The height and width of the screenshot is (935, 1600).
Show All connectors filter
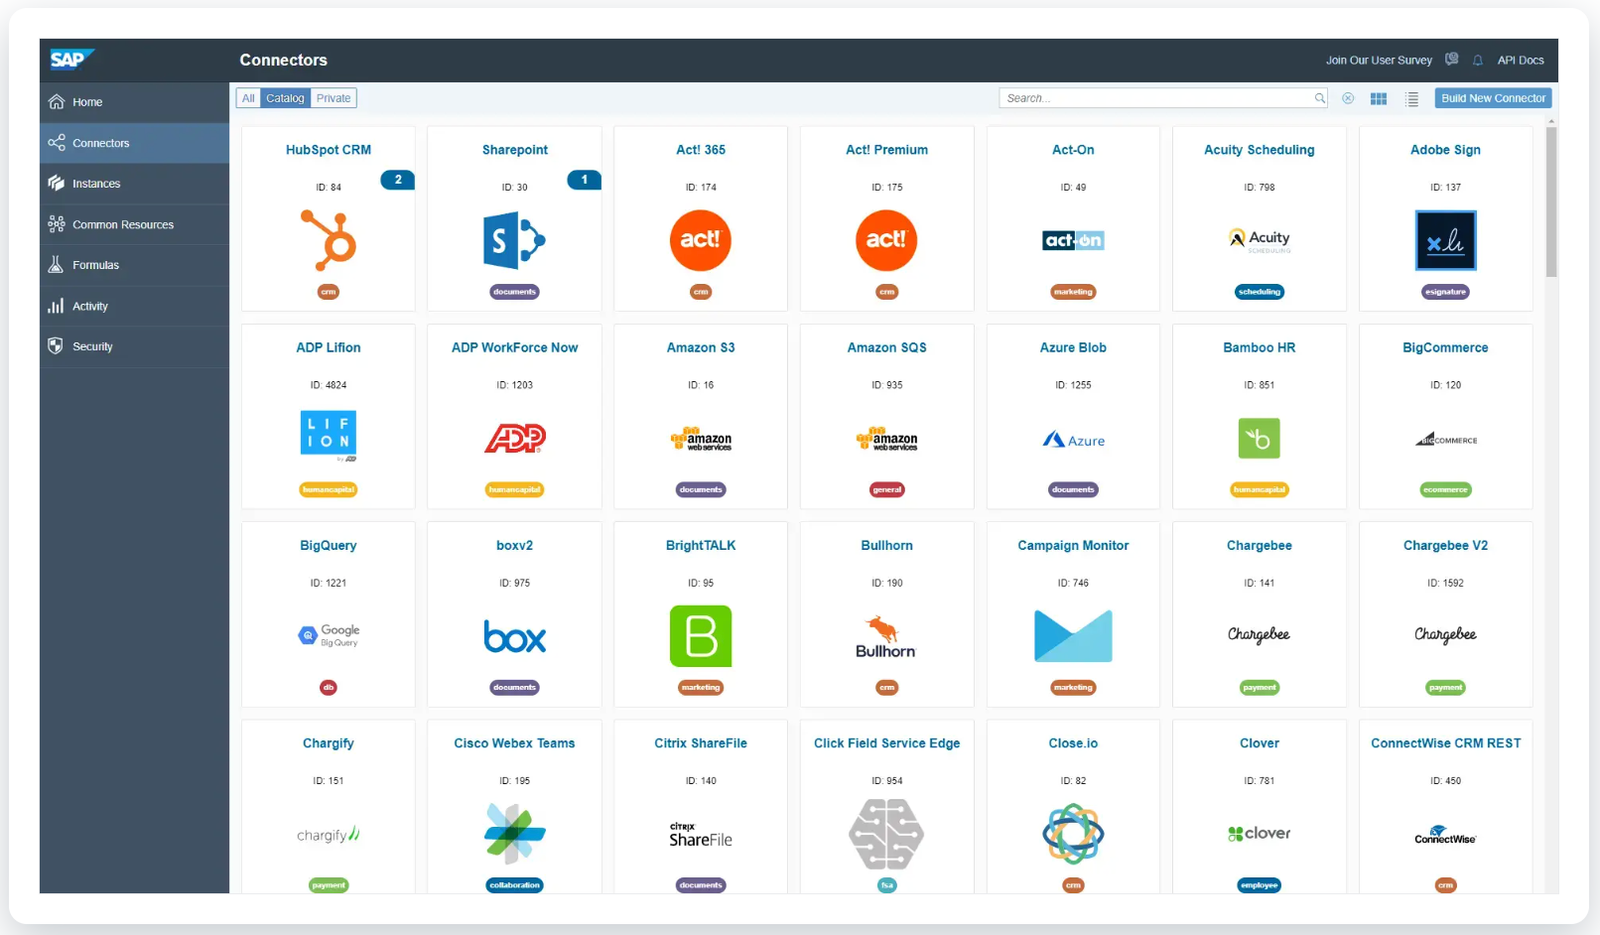[248, 98]
